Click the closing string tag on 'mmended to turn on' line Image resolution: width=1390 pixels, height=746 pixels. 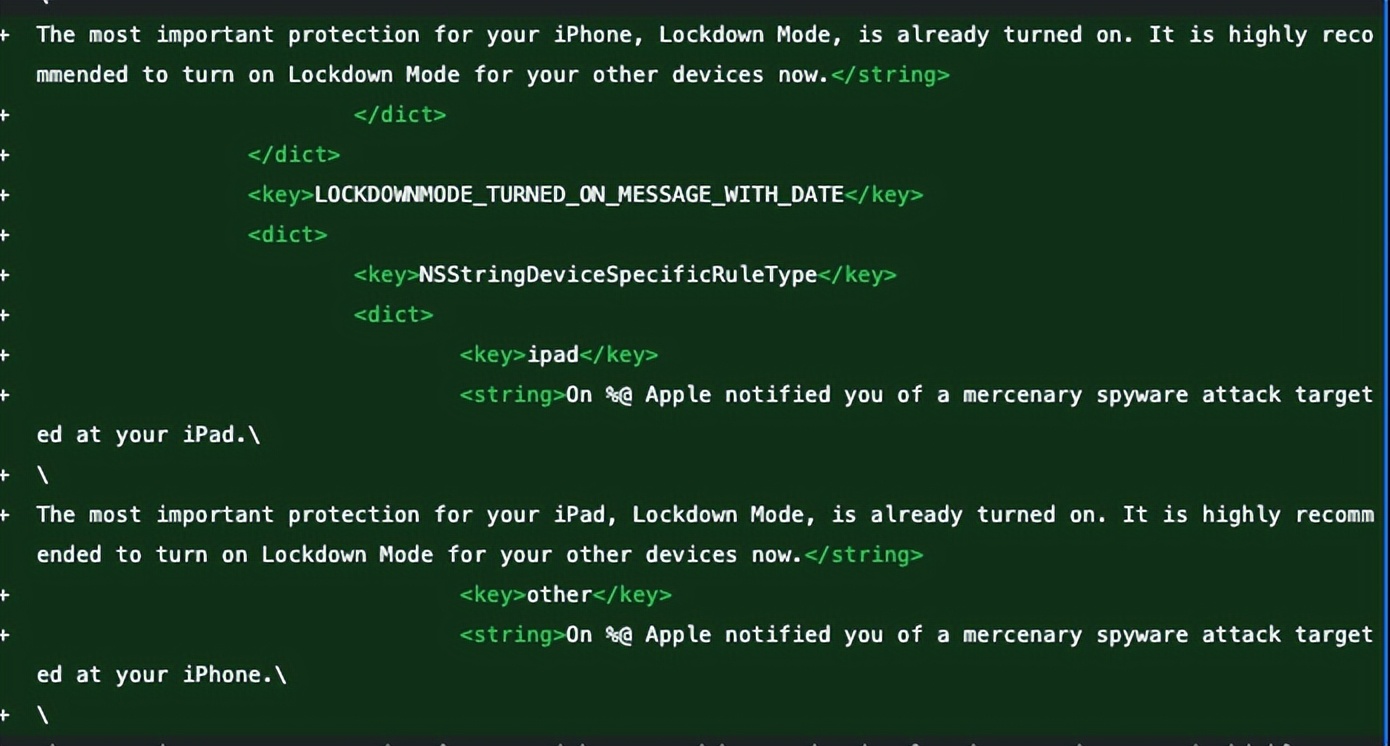click(890, 74)
